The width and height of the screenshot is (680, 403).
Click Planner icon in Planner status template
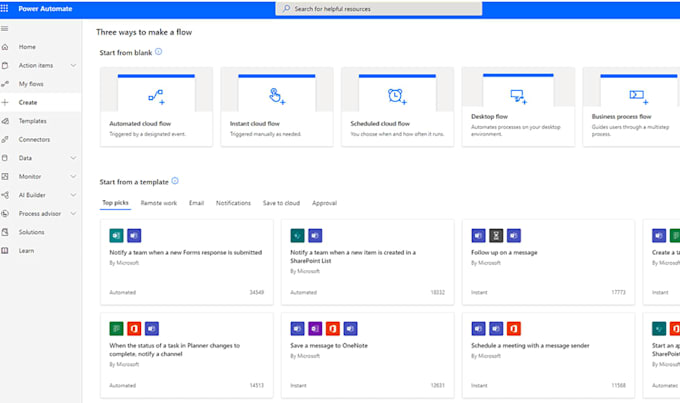(x=116, y=329)
